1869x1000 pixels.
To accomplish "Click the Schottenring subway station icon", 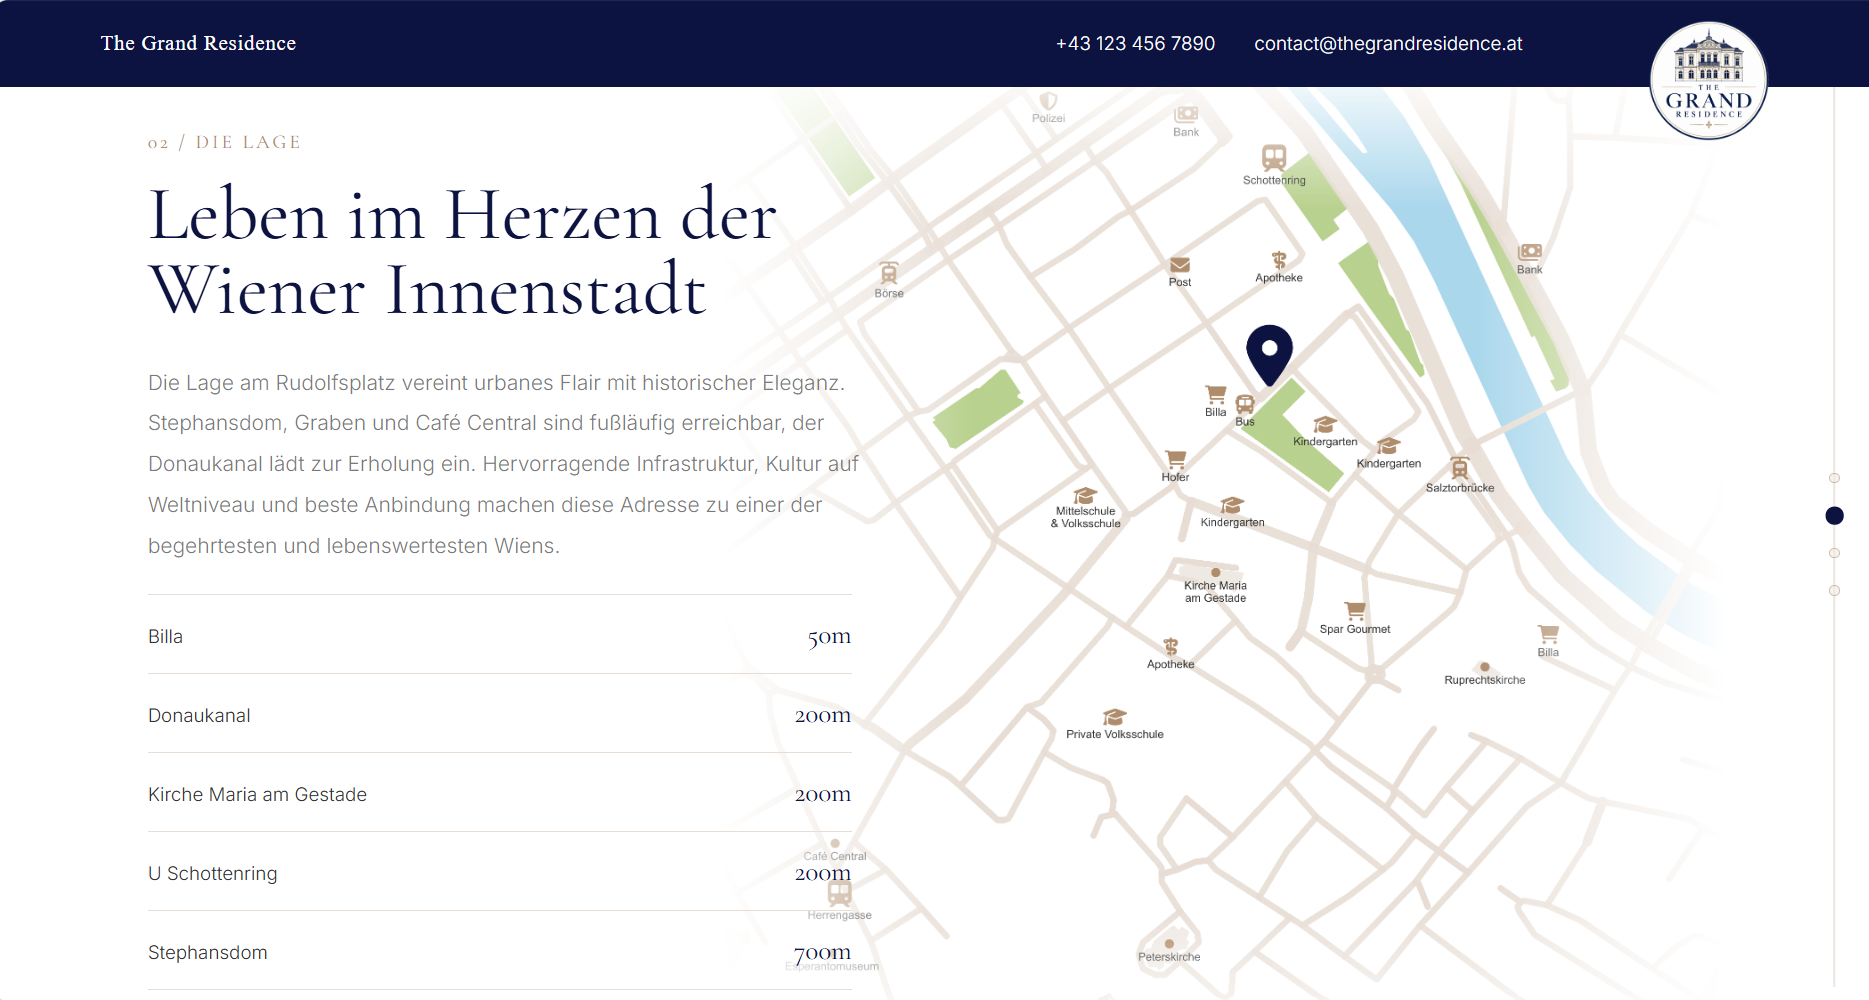I will click(1274, 158).
